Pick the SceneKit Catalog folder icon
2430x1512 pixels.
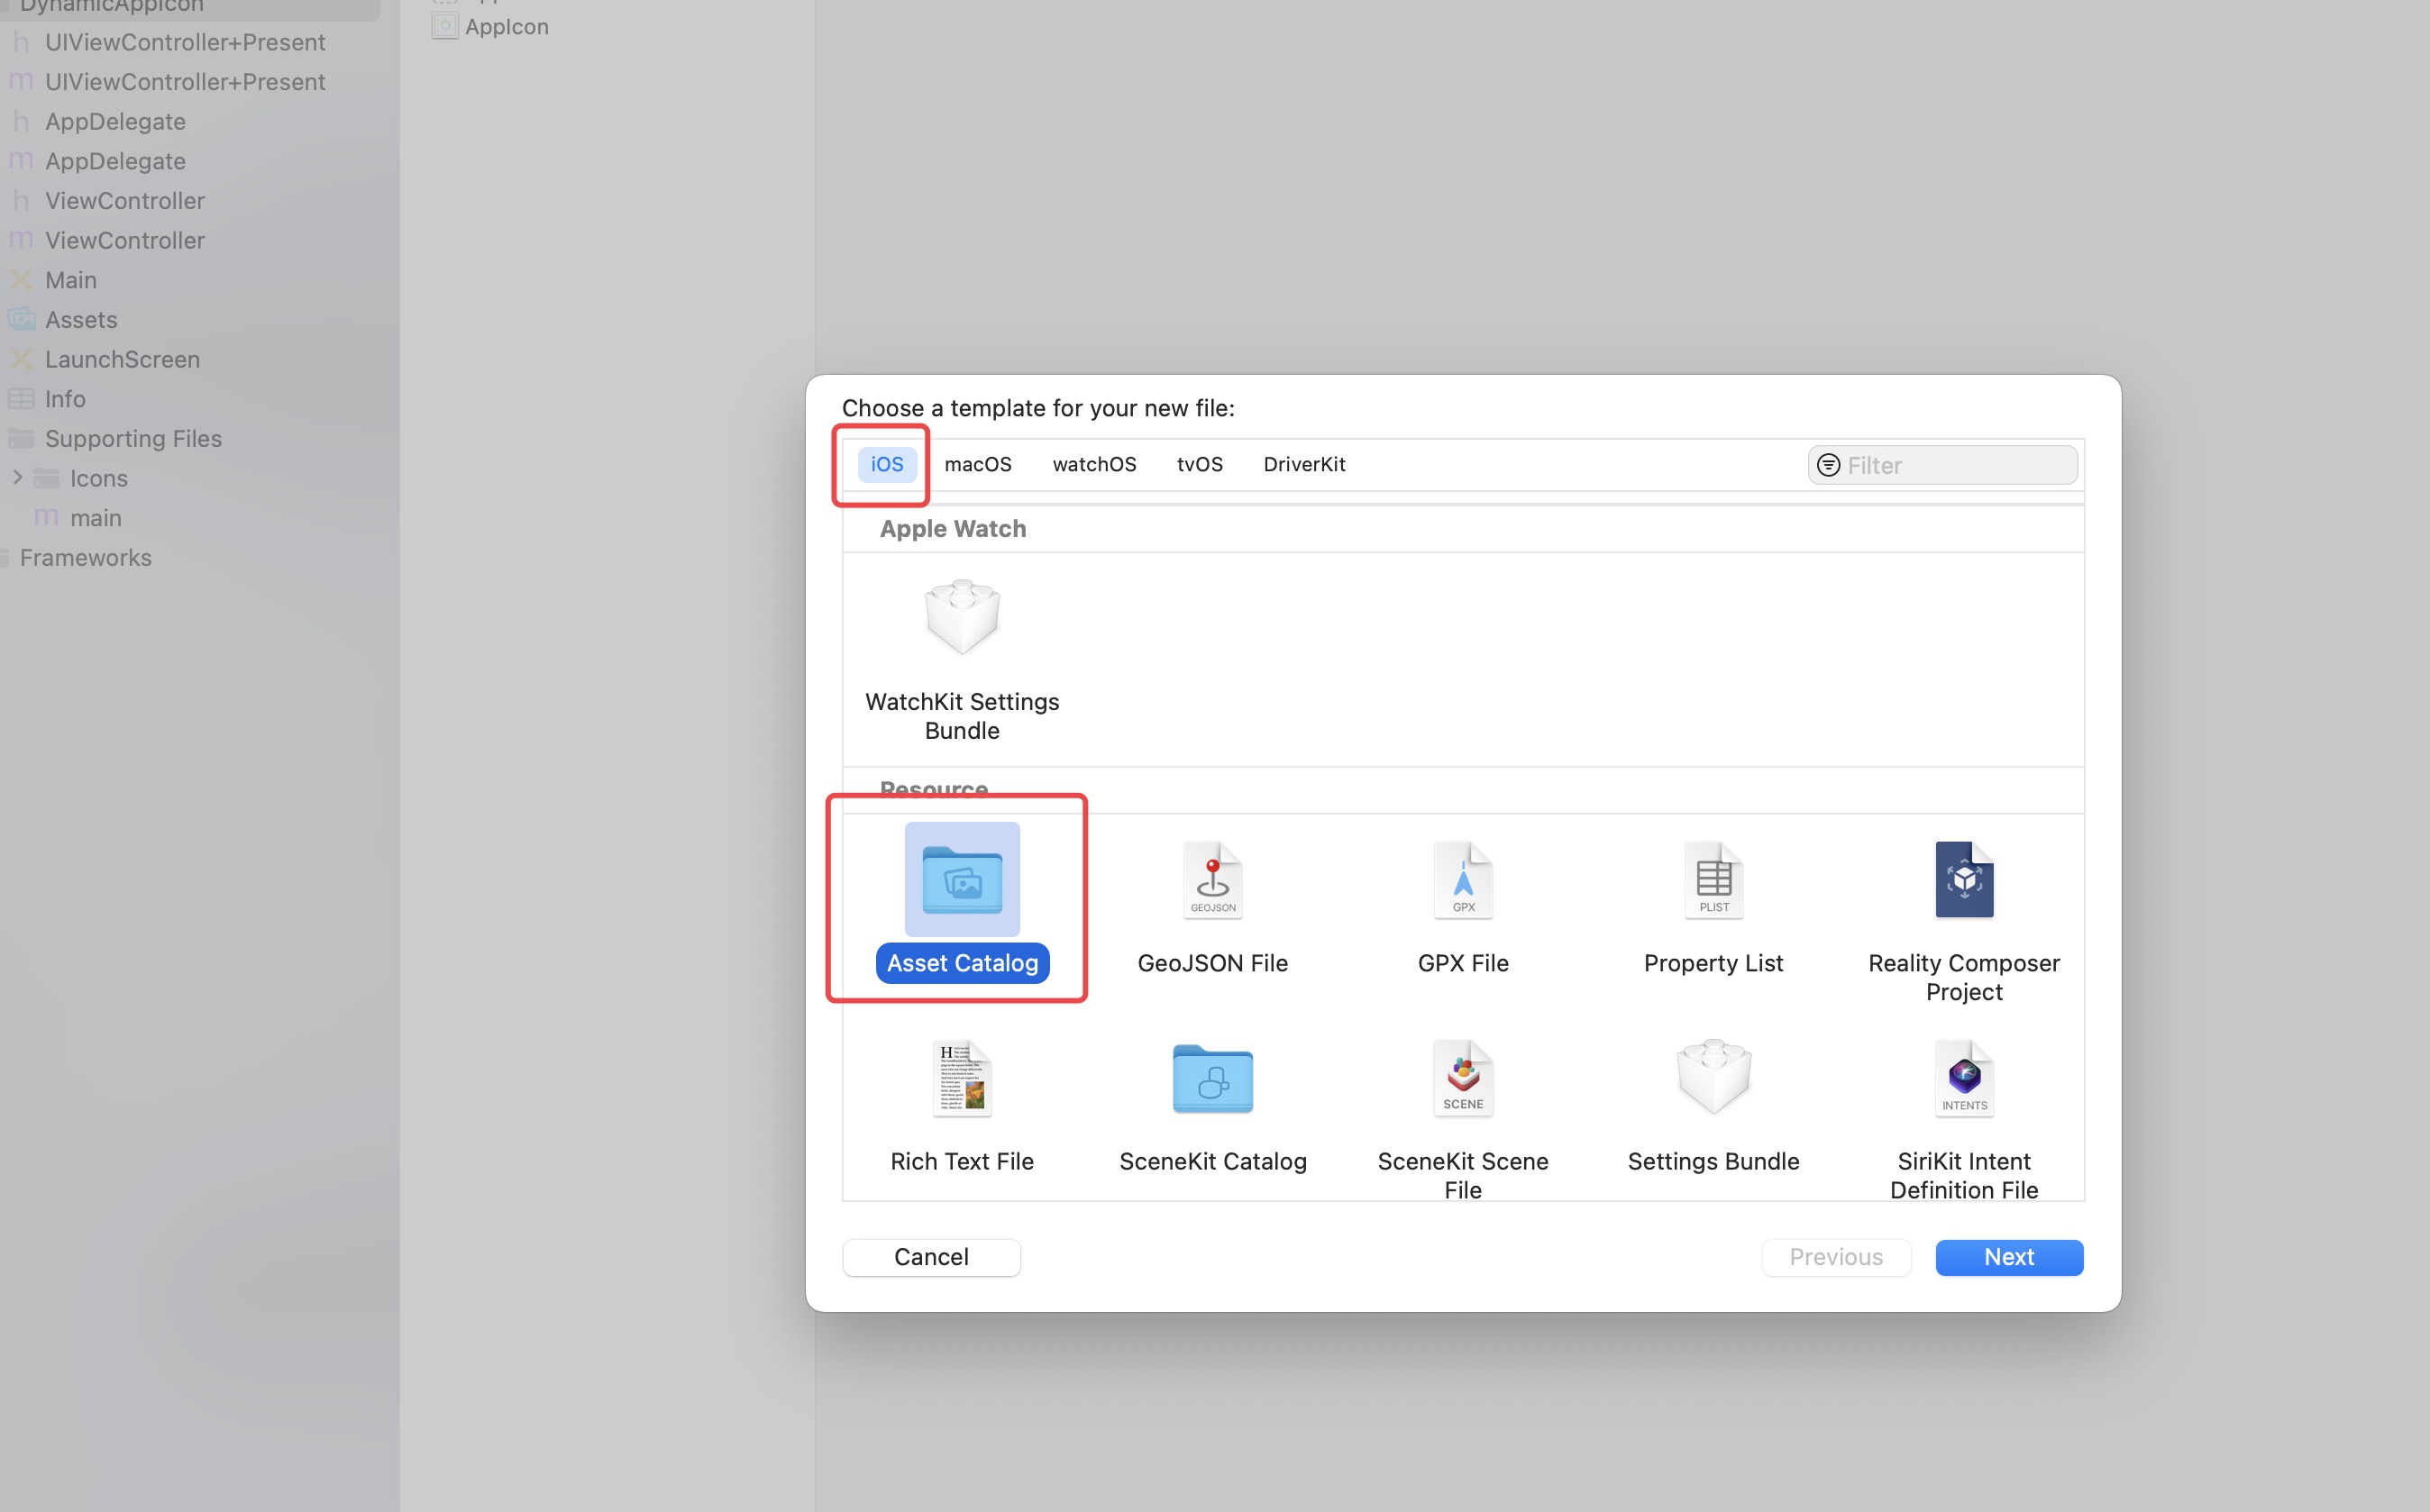click(1212, 1078)
